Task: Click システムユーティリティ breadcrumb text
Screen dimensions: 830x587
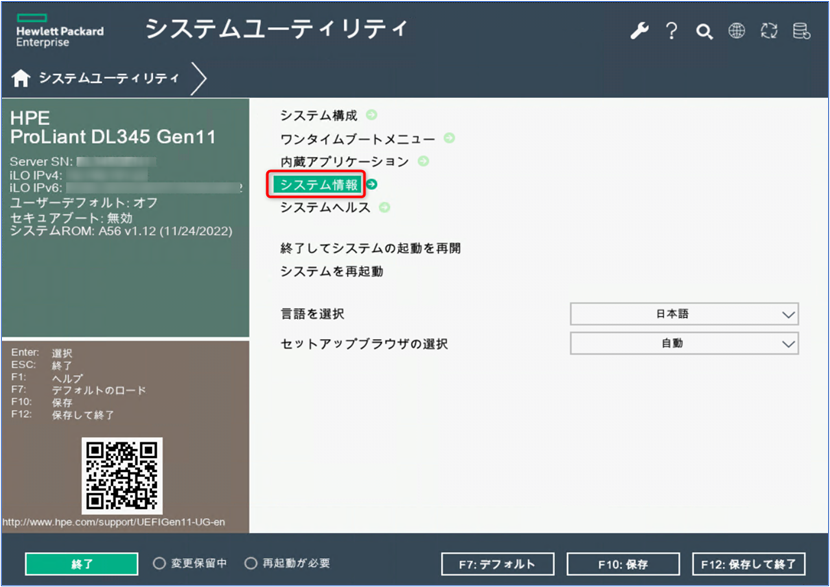Action: coord(109,78)
